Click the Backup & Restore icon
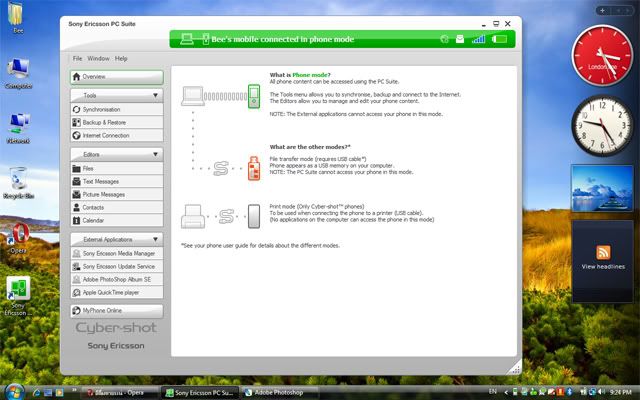Viewport: 640px width, 400px height. (x=76, y=122)
